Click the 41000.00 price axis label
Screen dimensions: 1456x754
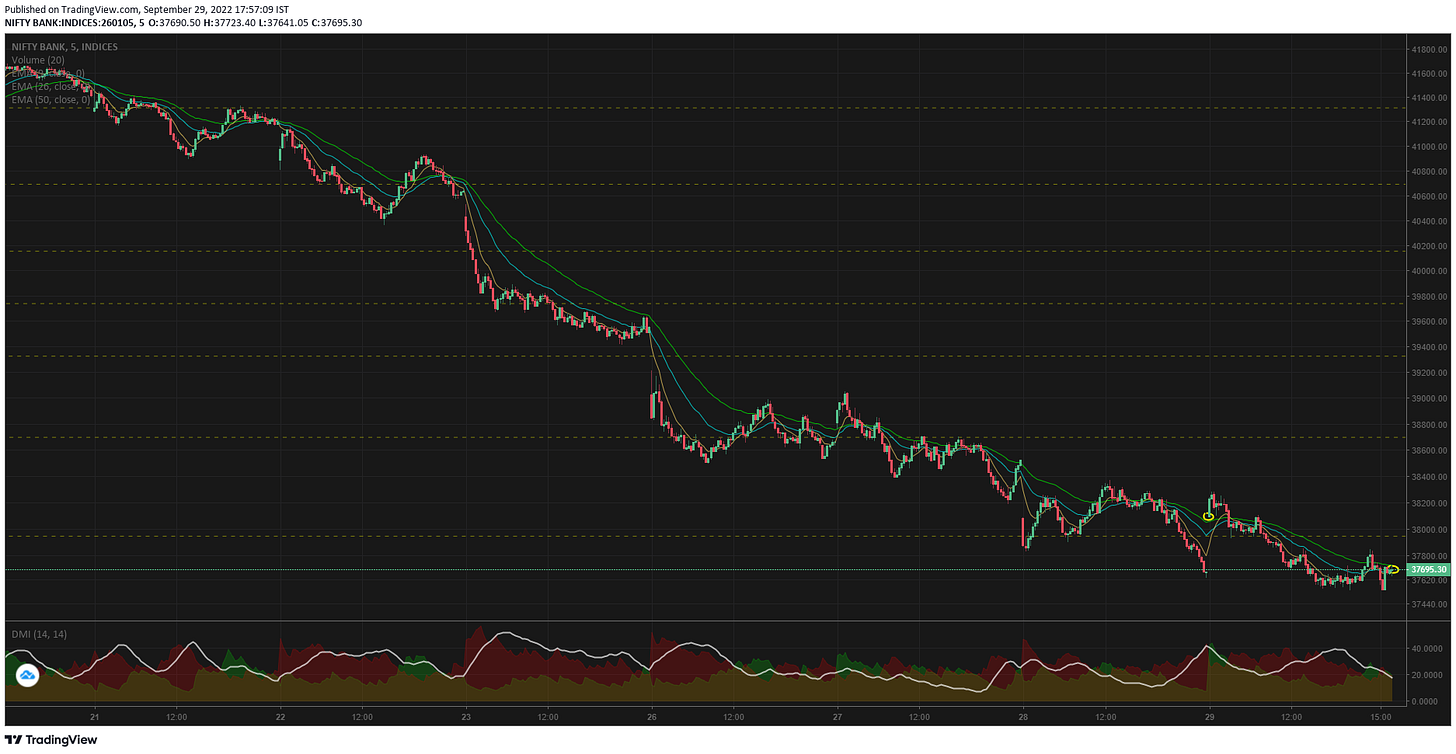1428,147
